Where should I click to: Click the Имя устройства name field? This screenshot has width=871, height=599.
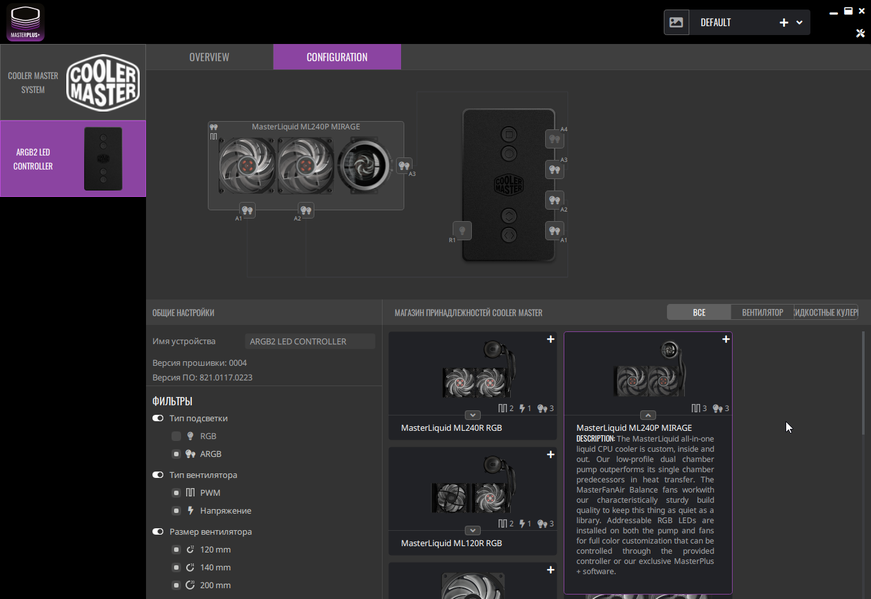pyautogui.click(x=310, y=341)
